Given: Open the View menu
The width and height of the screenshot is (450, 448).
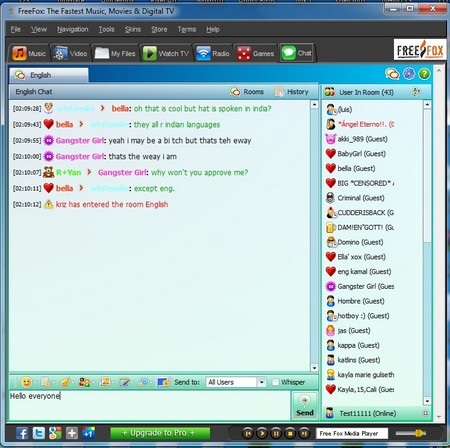Looking at the screenshot, I should [39, 29].
